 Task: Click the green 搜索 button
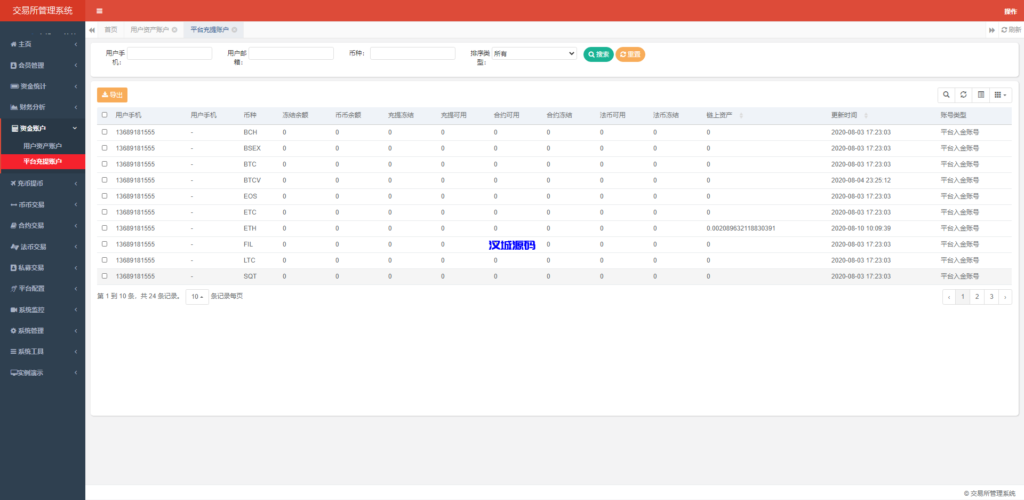(598, 54)
